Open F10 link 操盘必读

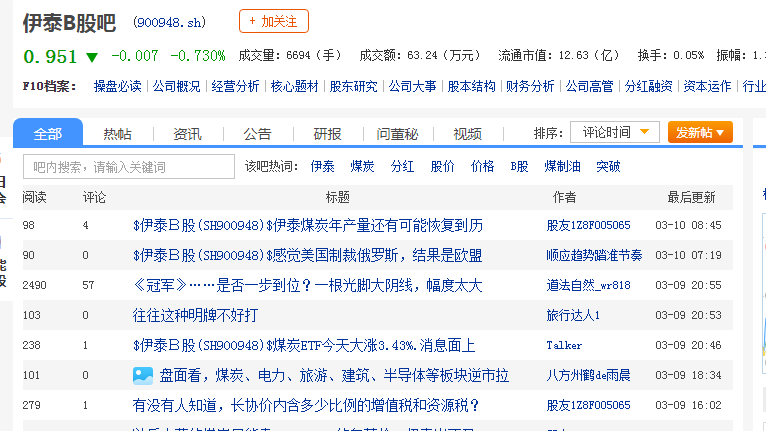click(x=117, y=86)
